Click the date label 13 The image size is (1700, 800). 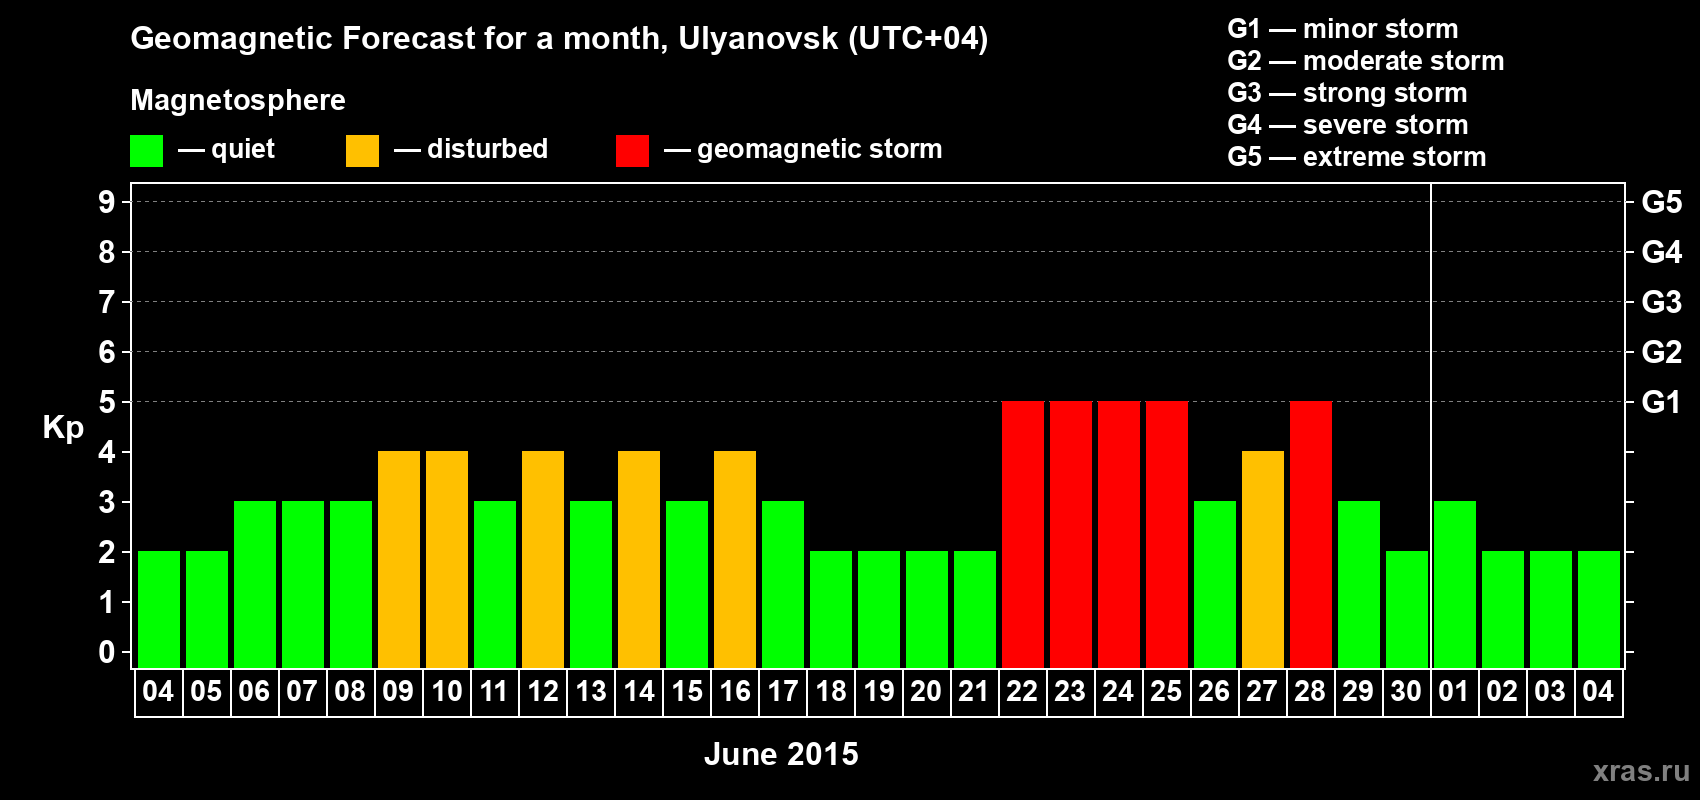click(x=590, y=692)
